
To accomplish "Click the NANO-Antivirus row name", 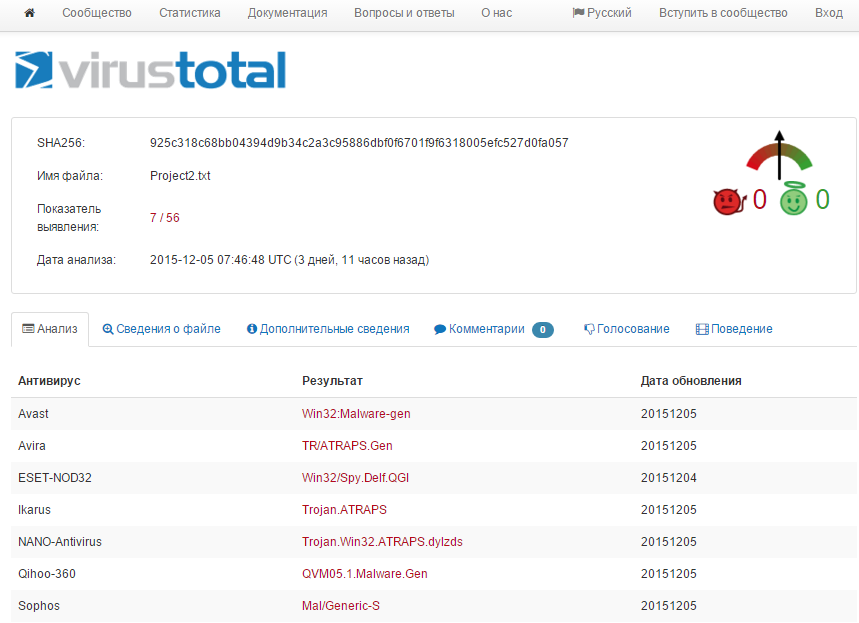I will (60, 542).
